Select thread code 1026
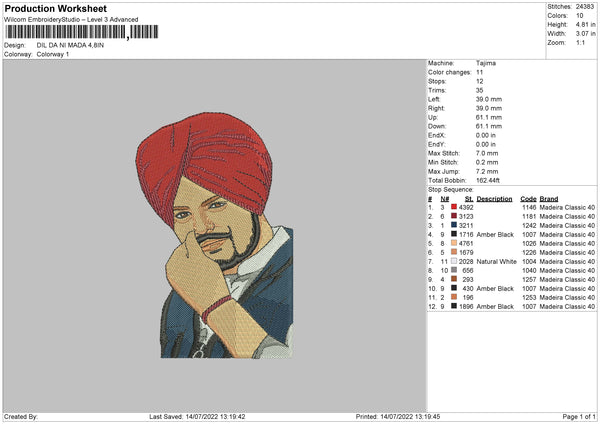Image resolution: width=600 pixels, height=424 pixels. pyautogui.click(x=529, y=243)
